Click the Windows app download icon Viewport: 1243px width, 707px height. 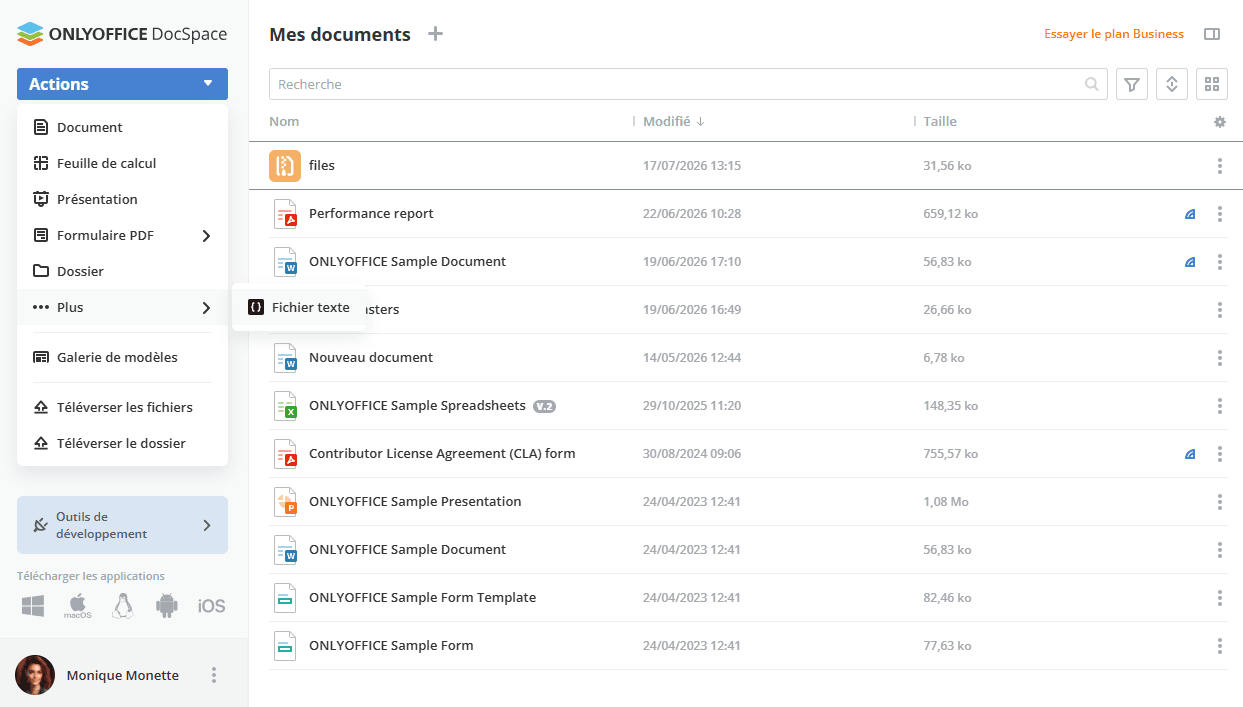(33, 606)
